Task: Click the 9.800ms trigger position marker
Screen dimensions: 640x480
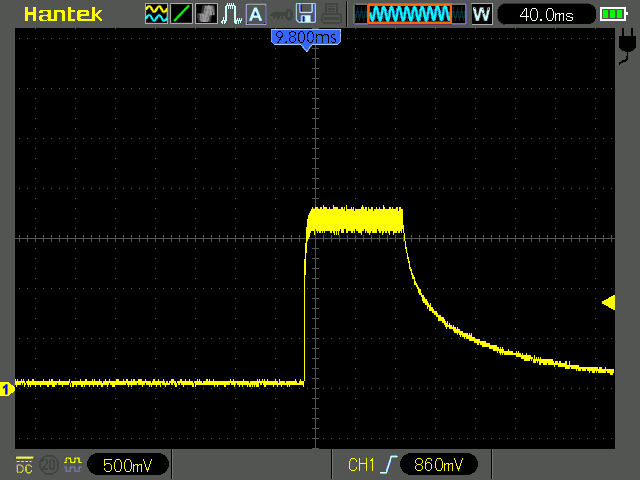Action: point(306,39)
